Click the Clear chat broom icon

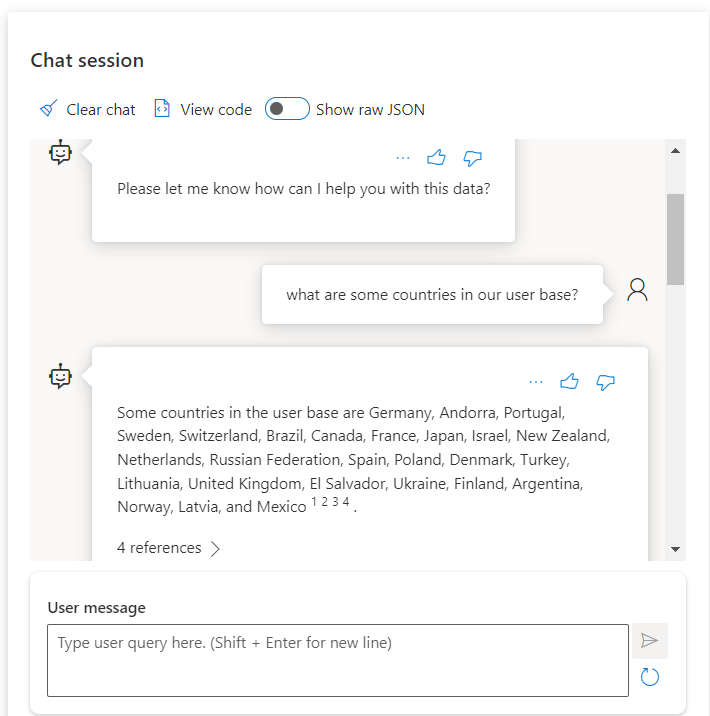[x=48, y=109]
